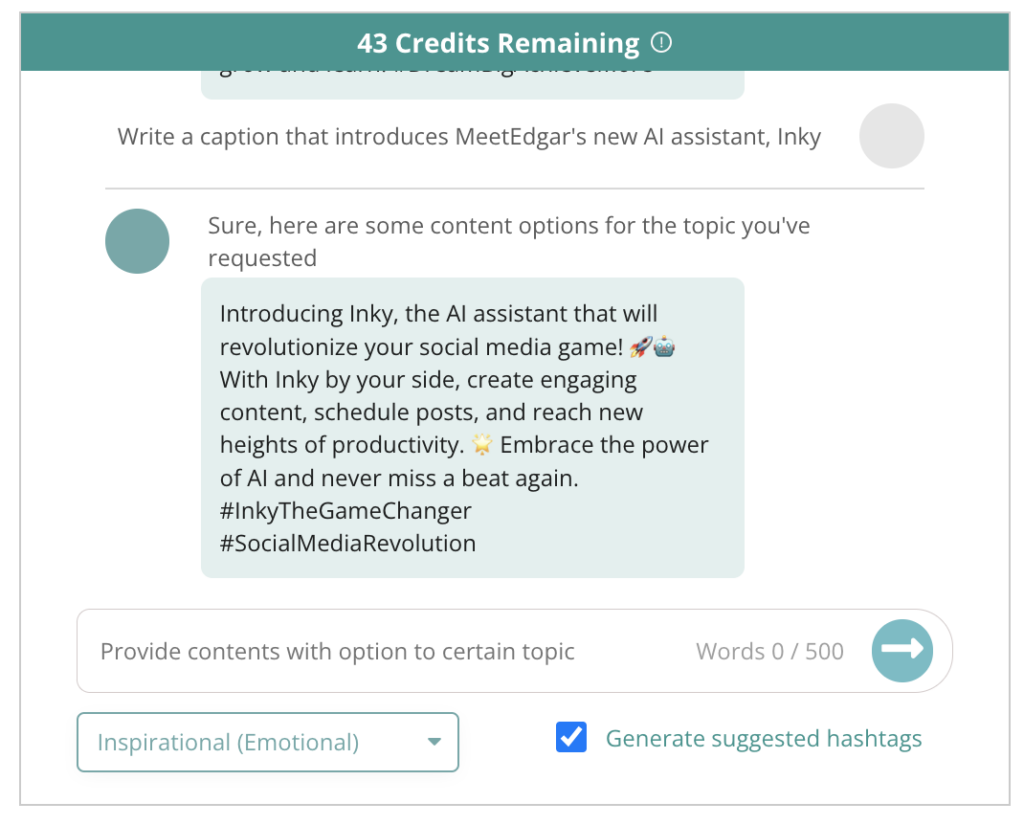Click the "43 Credits Remaining" header text

click(x=498, y=44)
